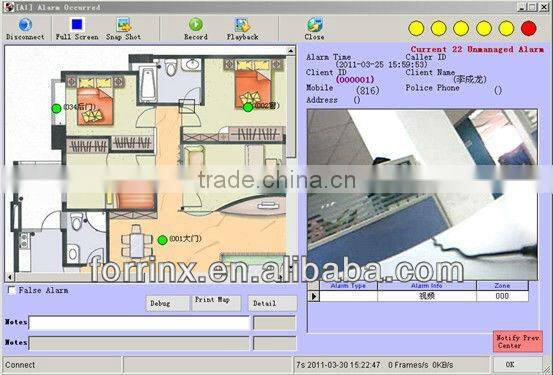Confirm with the OK button
Image resolution: width=553 pixels, height=375 pixels.
(517, 364)
